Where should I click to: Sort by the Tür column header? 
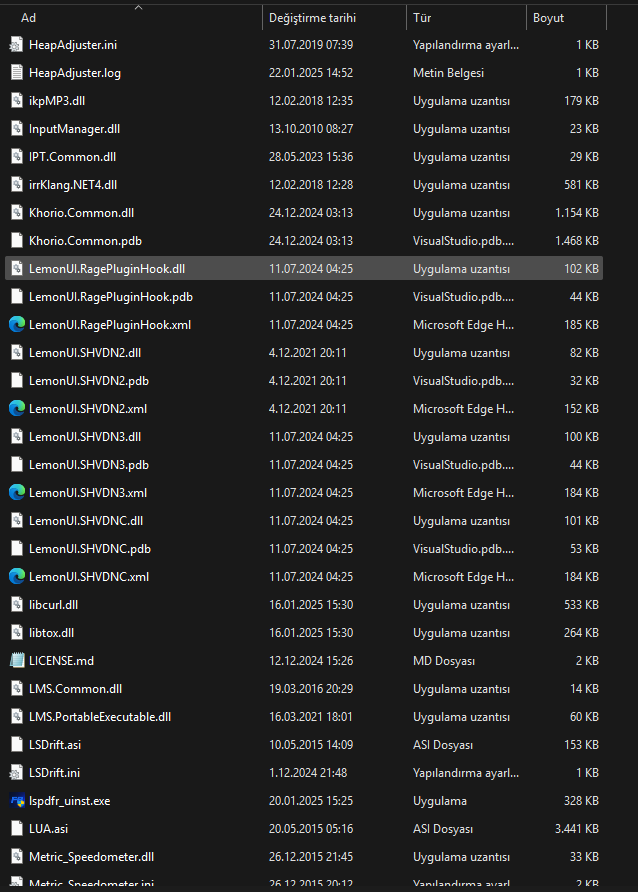tap(422, 18)
